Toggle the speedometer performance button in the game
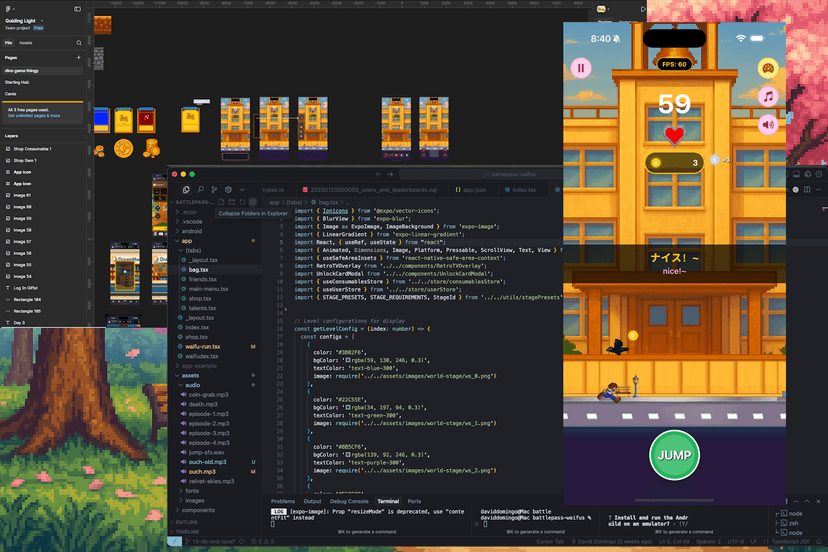Screen dimensions: 828x552 [x=768, y=68]
